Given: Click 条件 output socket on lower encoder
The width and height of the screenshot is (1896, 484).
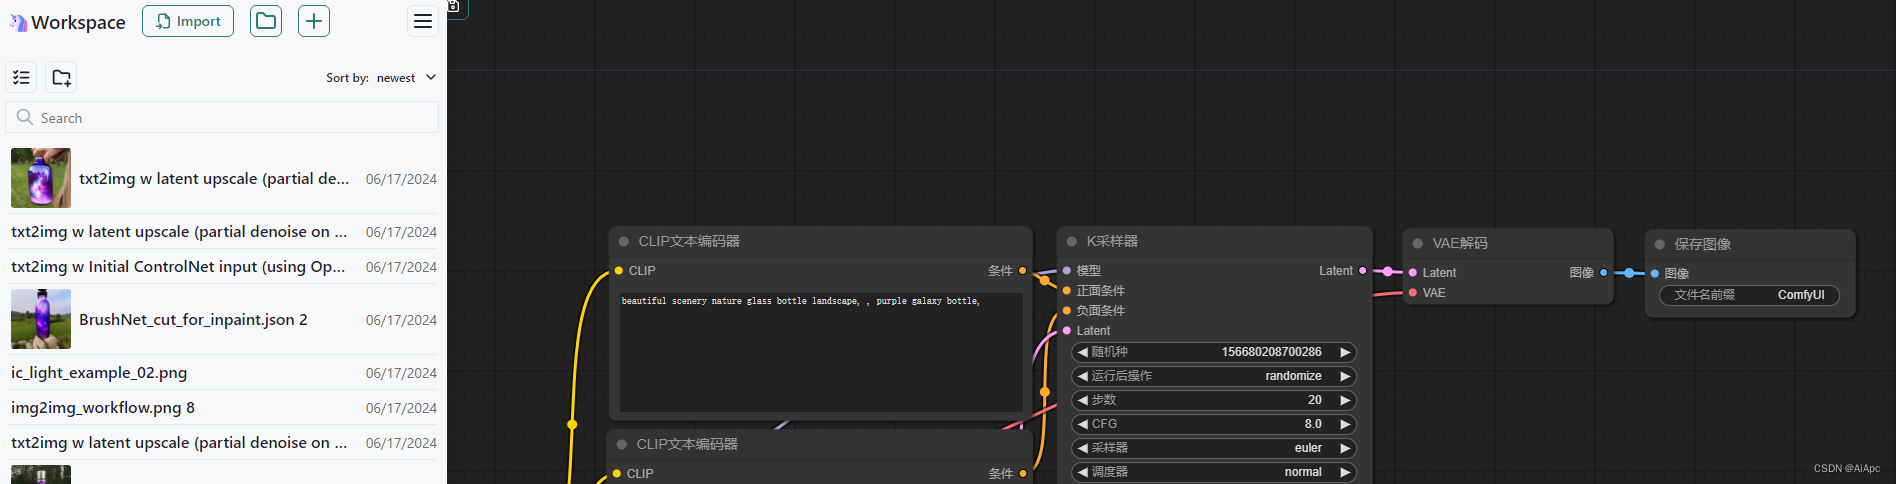Looking at the screenshot, I should 1022,474.
